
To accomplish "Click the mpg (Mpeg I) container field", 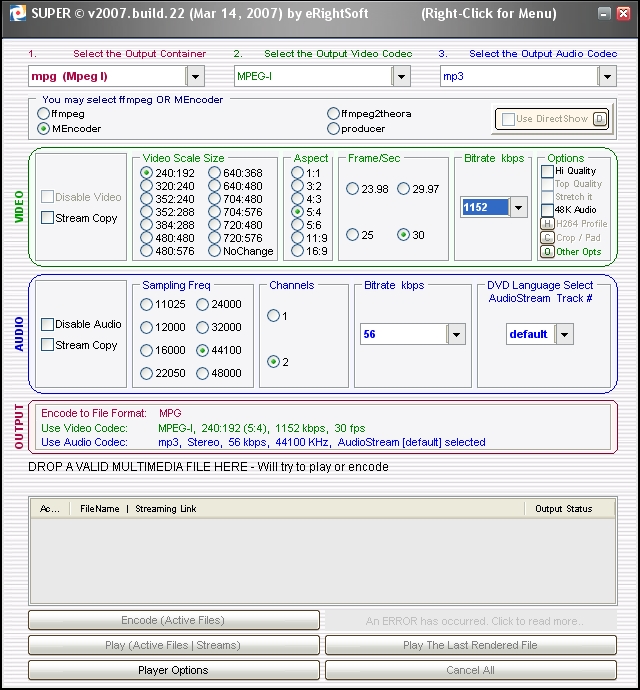I will [107, 77].
